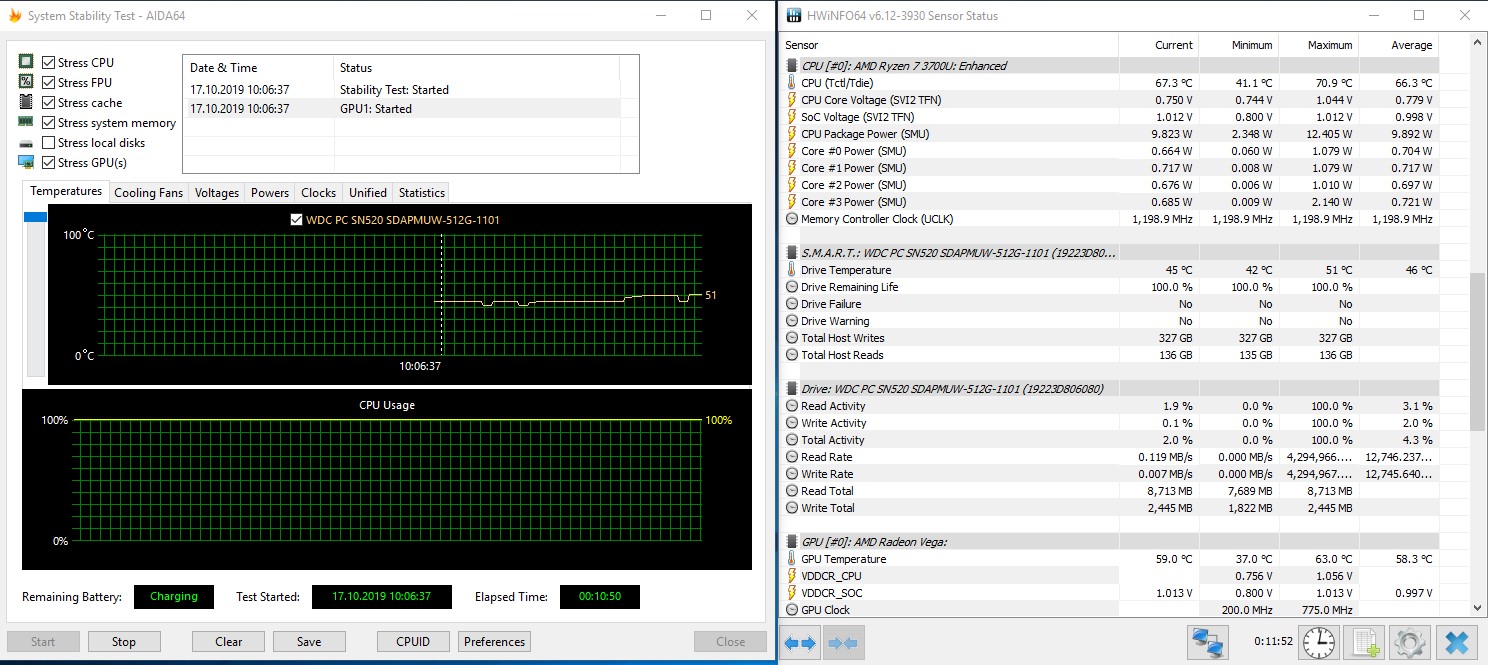Click lightning icon on CPU Package Power row
1488x665 pixels.
[792, 134]
